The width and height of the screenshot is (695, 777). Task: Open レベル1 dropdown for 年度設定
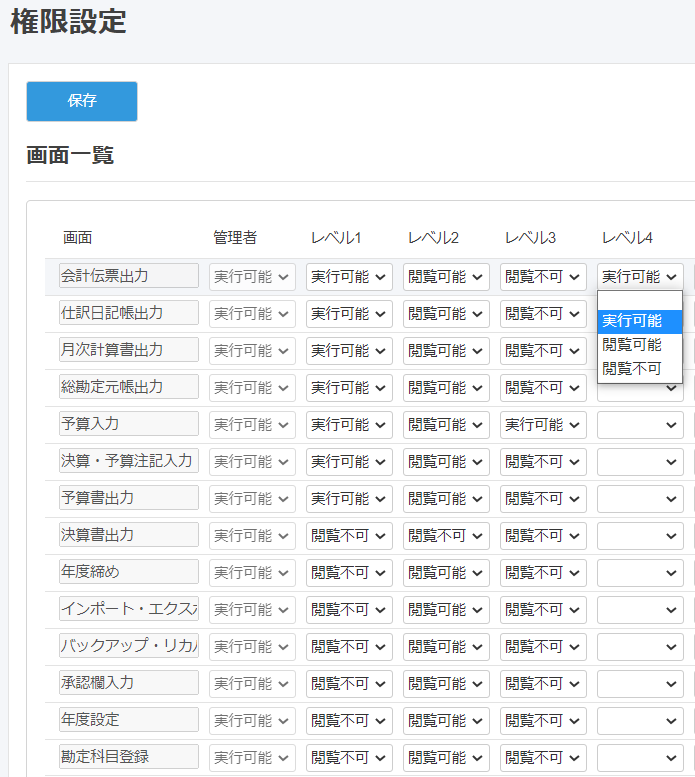(x=349, y=721)
